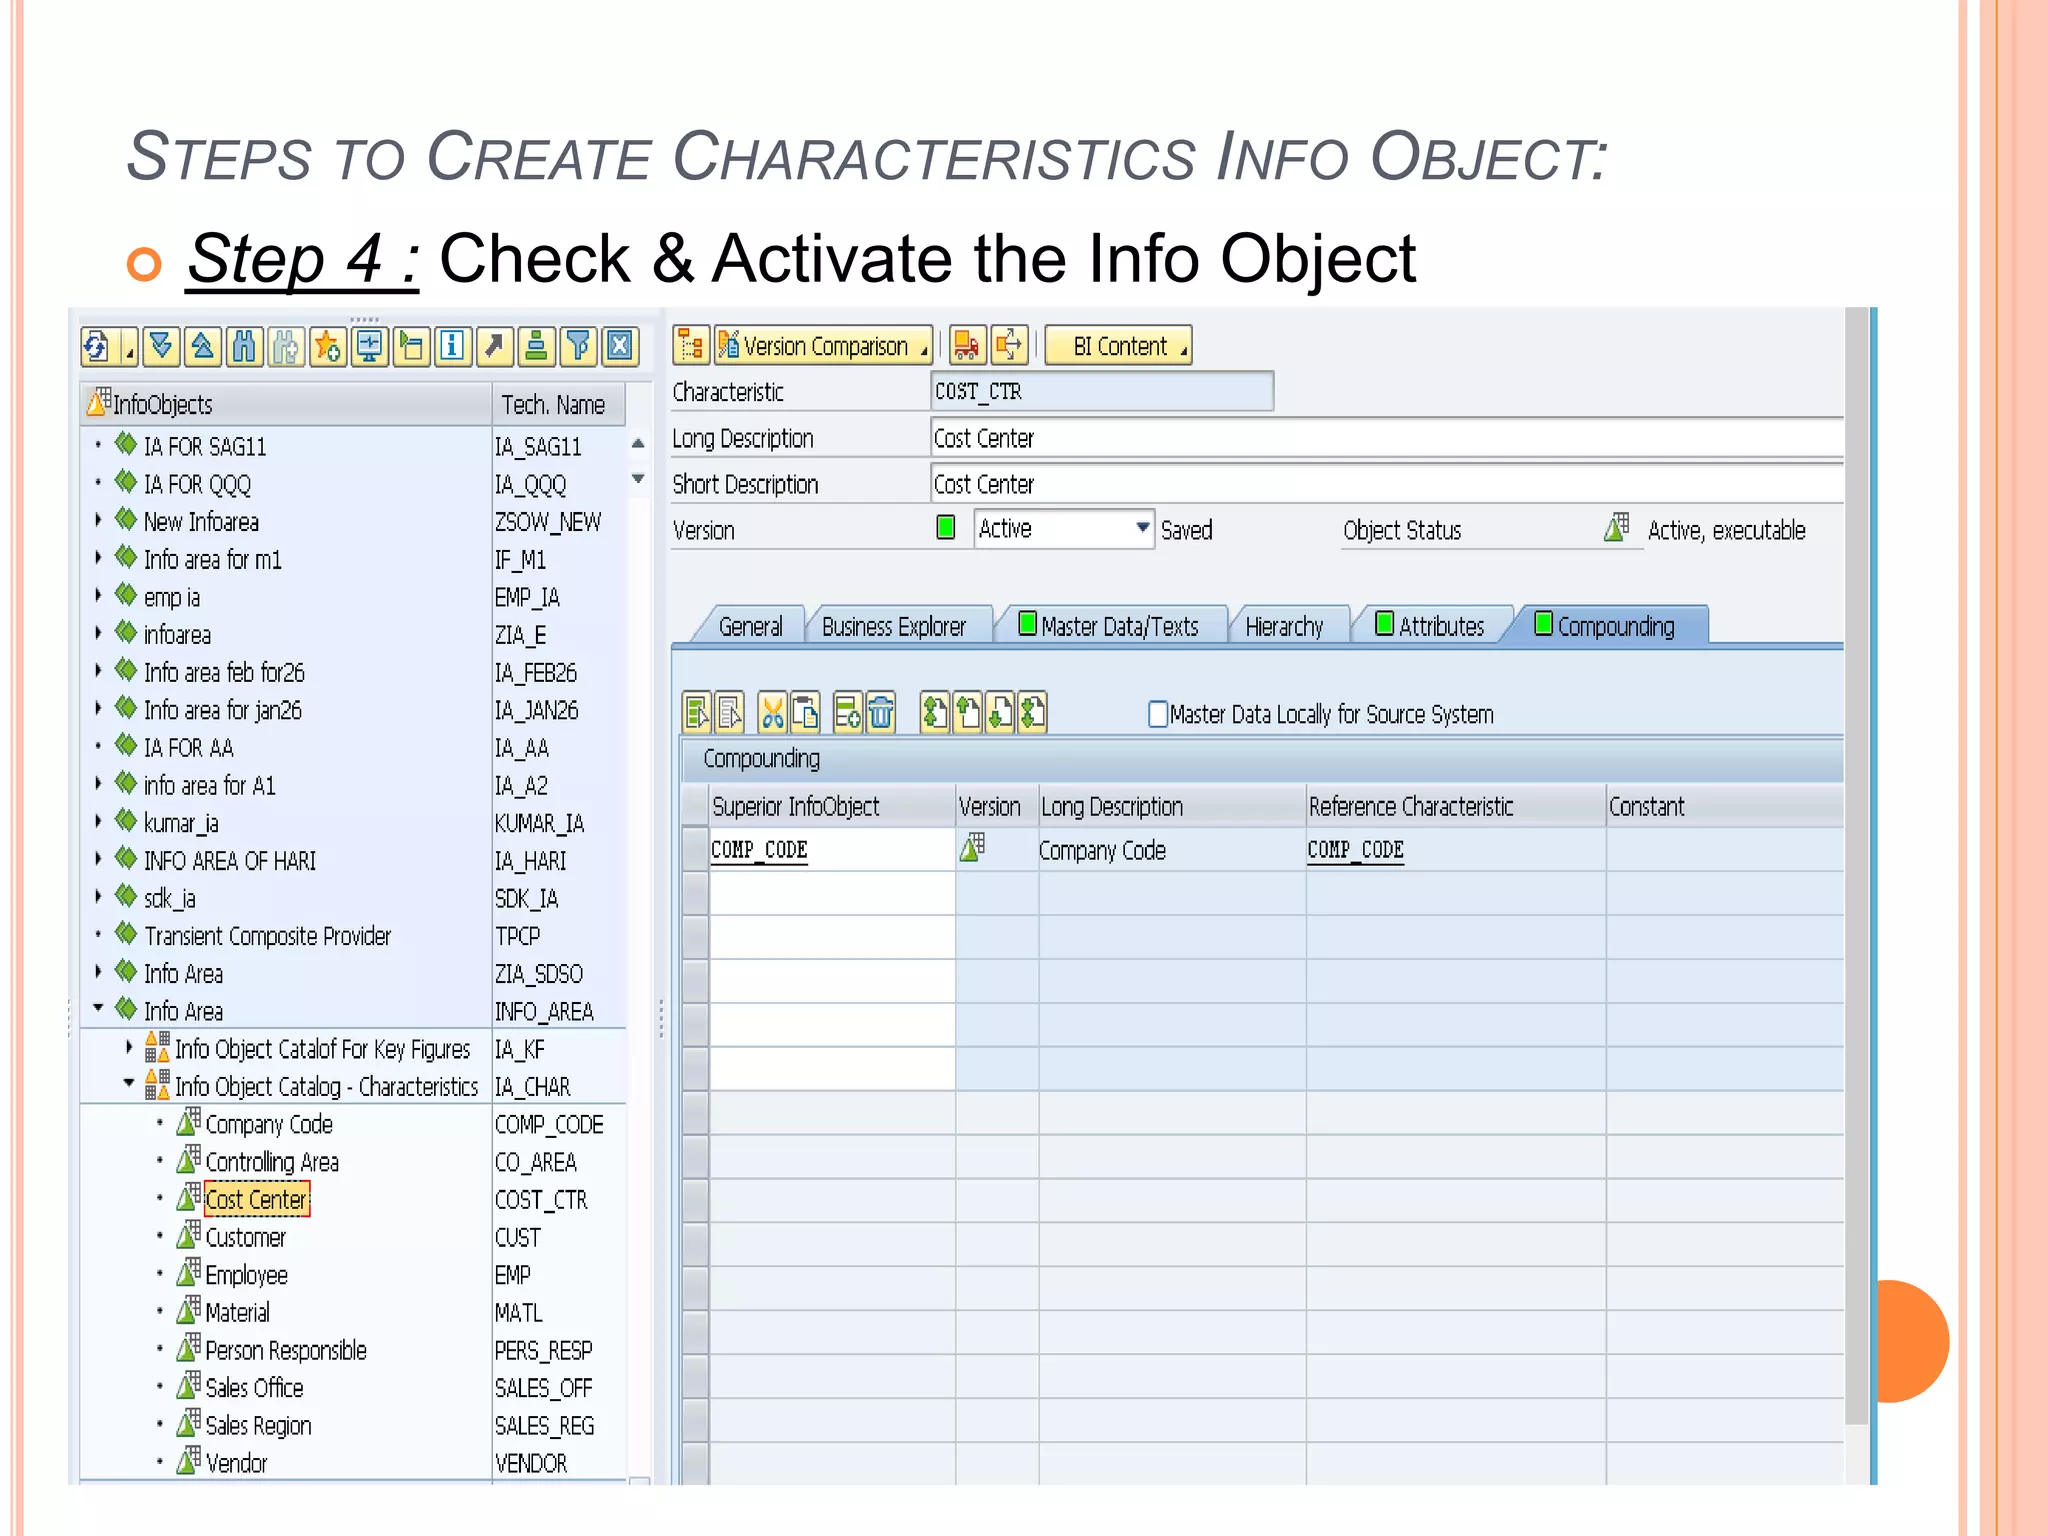Viewport: 2048px width, 1536px height.
Task: Click the Superior InfoObject column header
Action: pos(832,806)
